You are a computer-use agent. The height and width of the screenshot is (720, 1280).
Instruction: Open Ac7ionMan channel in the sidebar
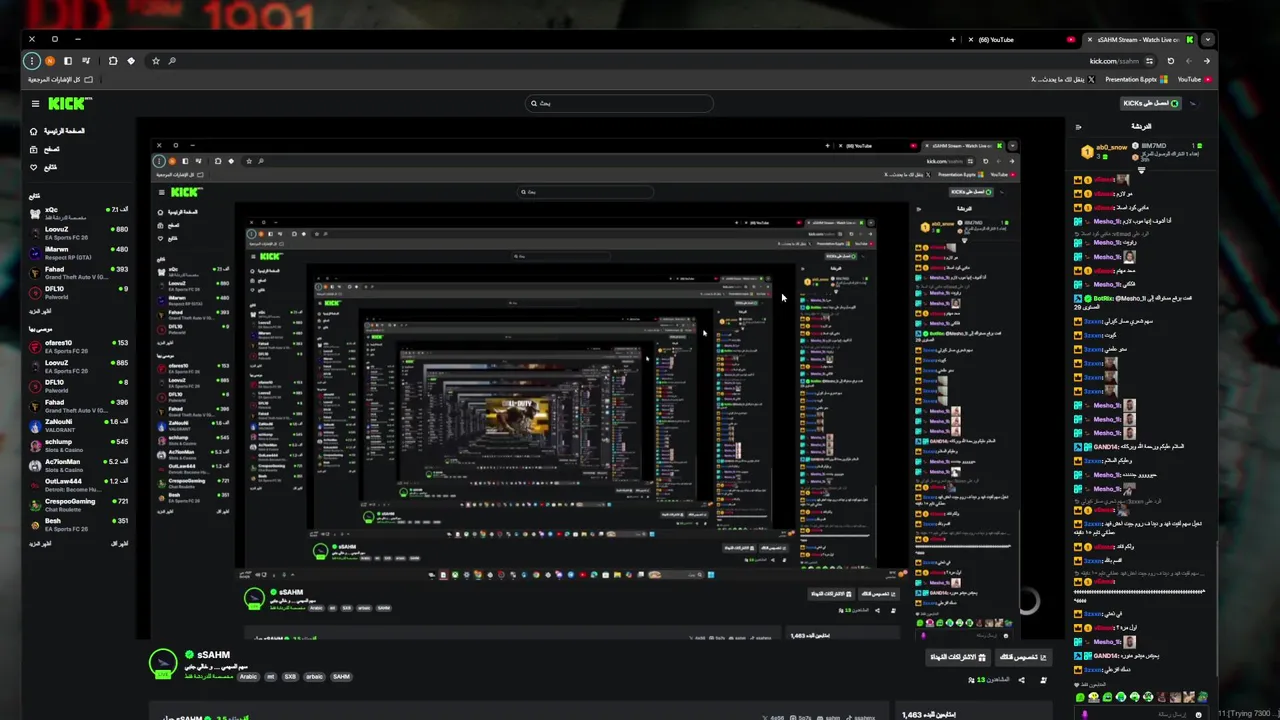79,465
